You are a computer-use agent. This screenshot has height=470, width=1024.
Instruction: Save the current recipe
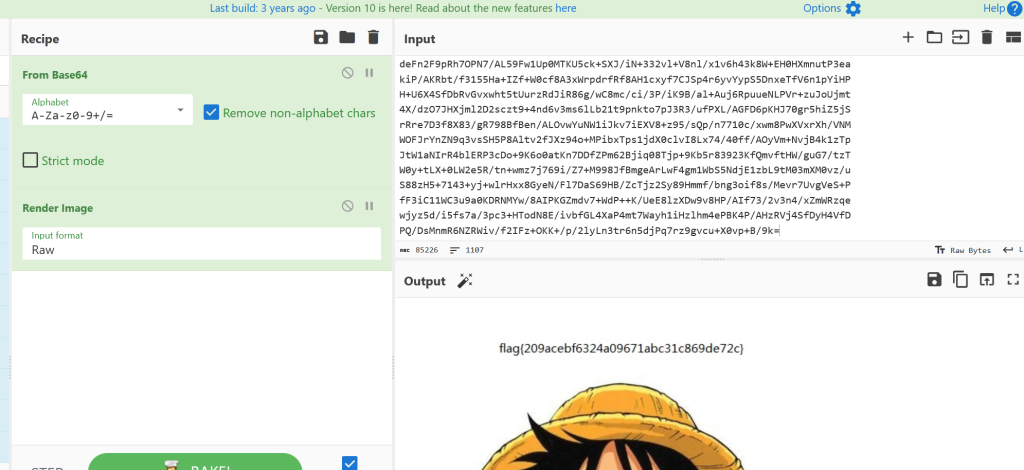point(320,38)
